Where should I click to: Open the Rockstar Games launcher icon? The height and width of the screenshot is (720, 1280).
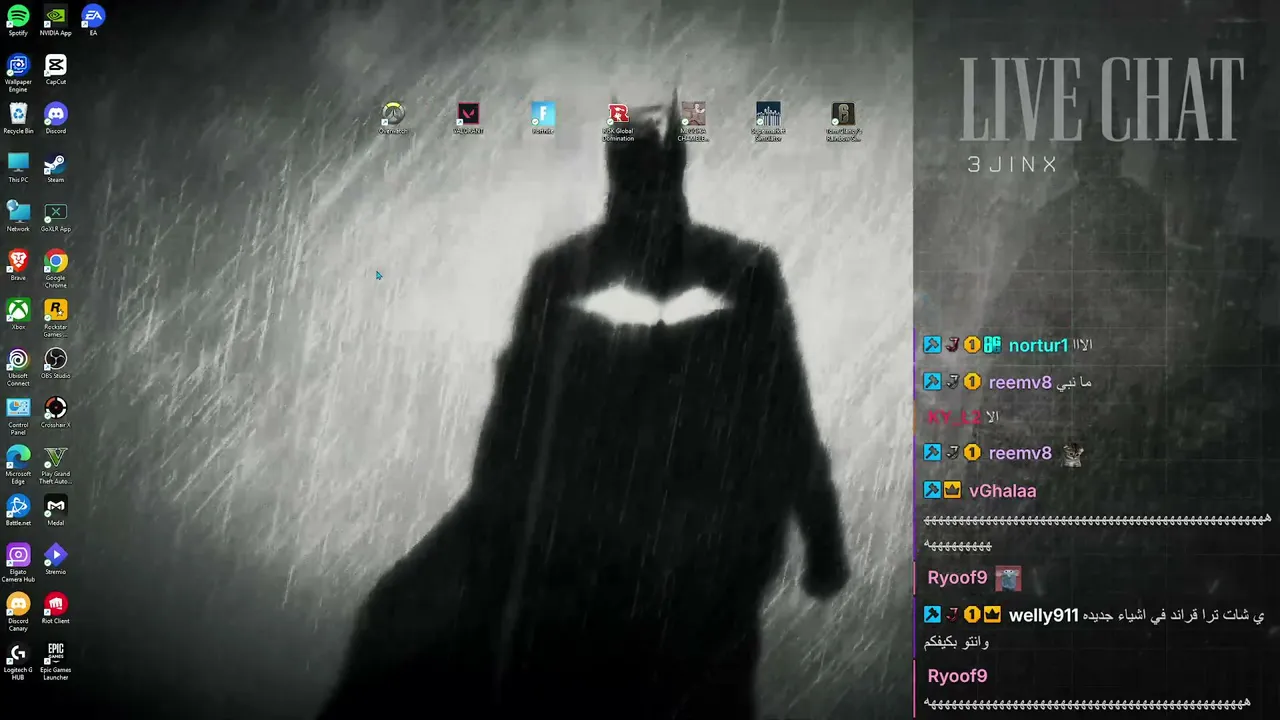point(56,318)
